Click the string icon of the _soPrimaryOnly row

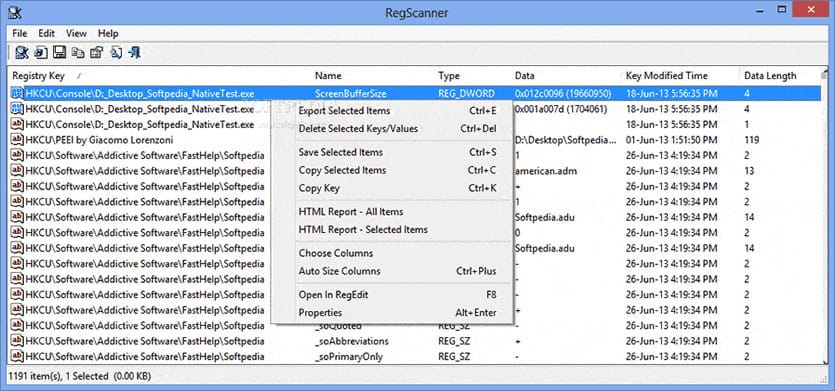17,356
